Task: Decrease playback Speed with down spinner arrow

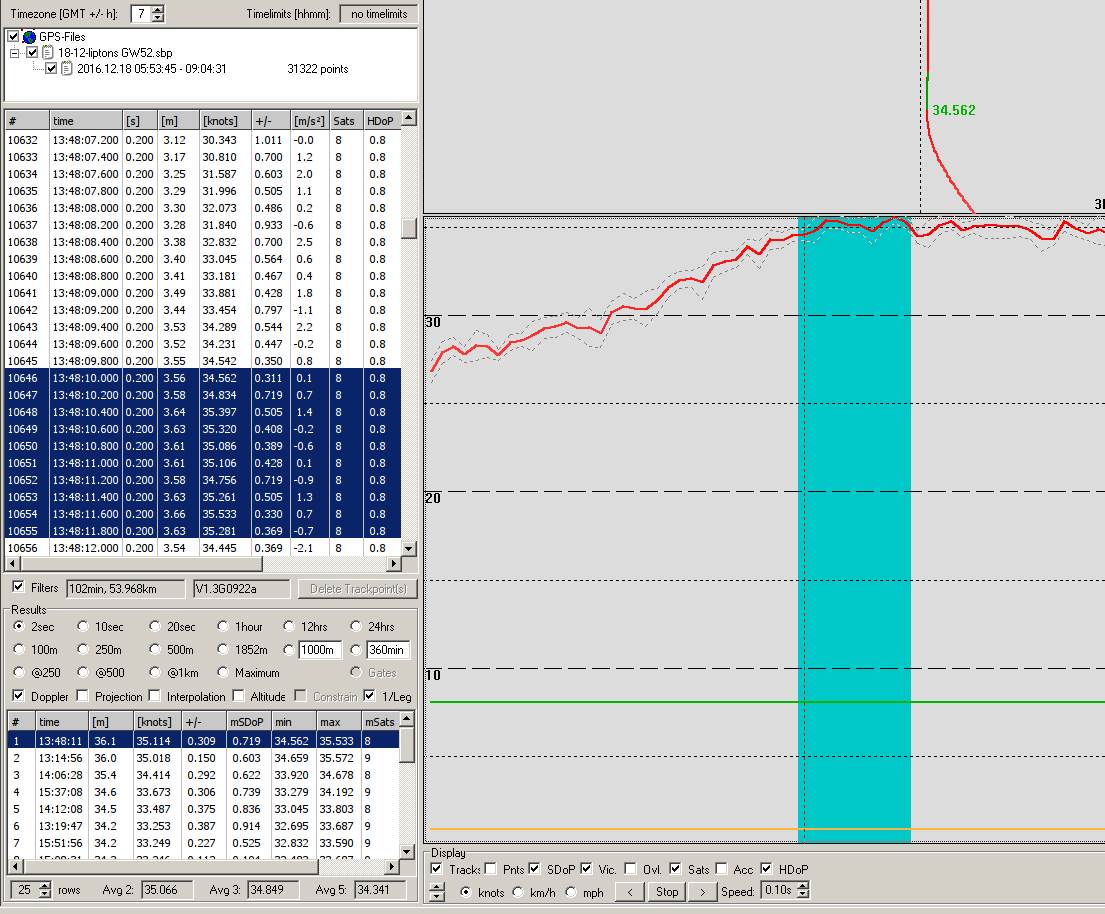Action: click(803, 895)
